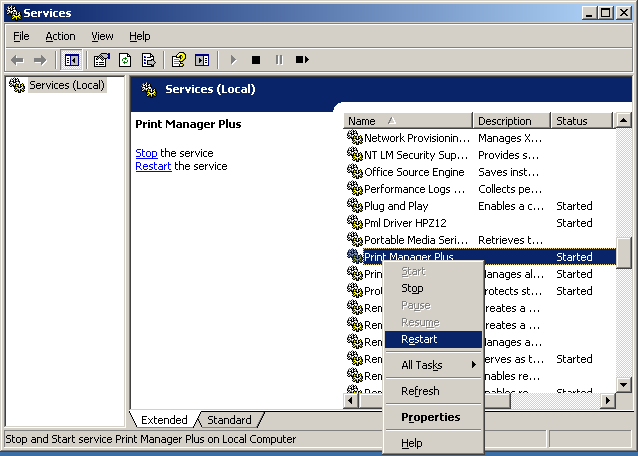
Task: Click the Refresh toolbar icon
Action: (x=125, y=60)
